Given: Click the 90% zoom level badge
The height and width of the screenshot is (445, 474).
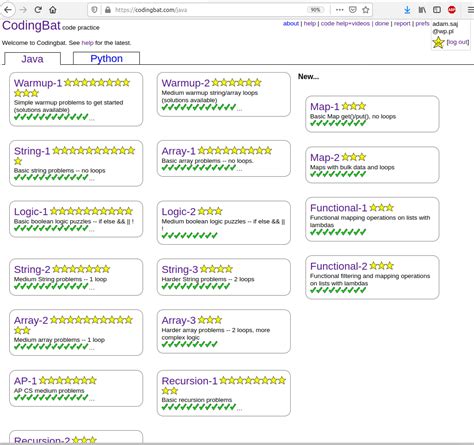Looking at the screenshot, I should pyautogui.click(x=315, y=10).
